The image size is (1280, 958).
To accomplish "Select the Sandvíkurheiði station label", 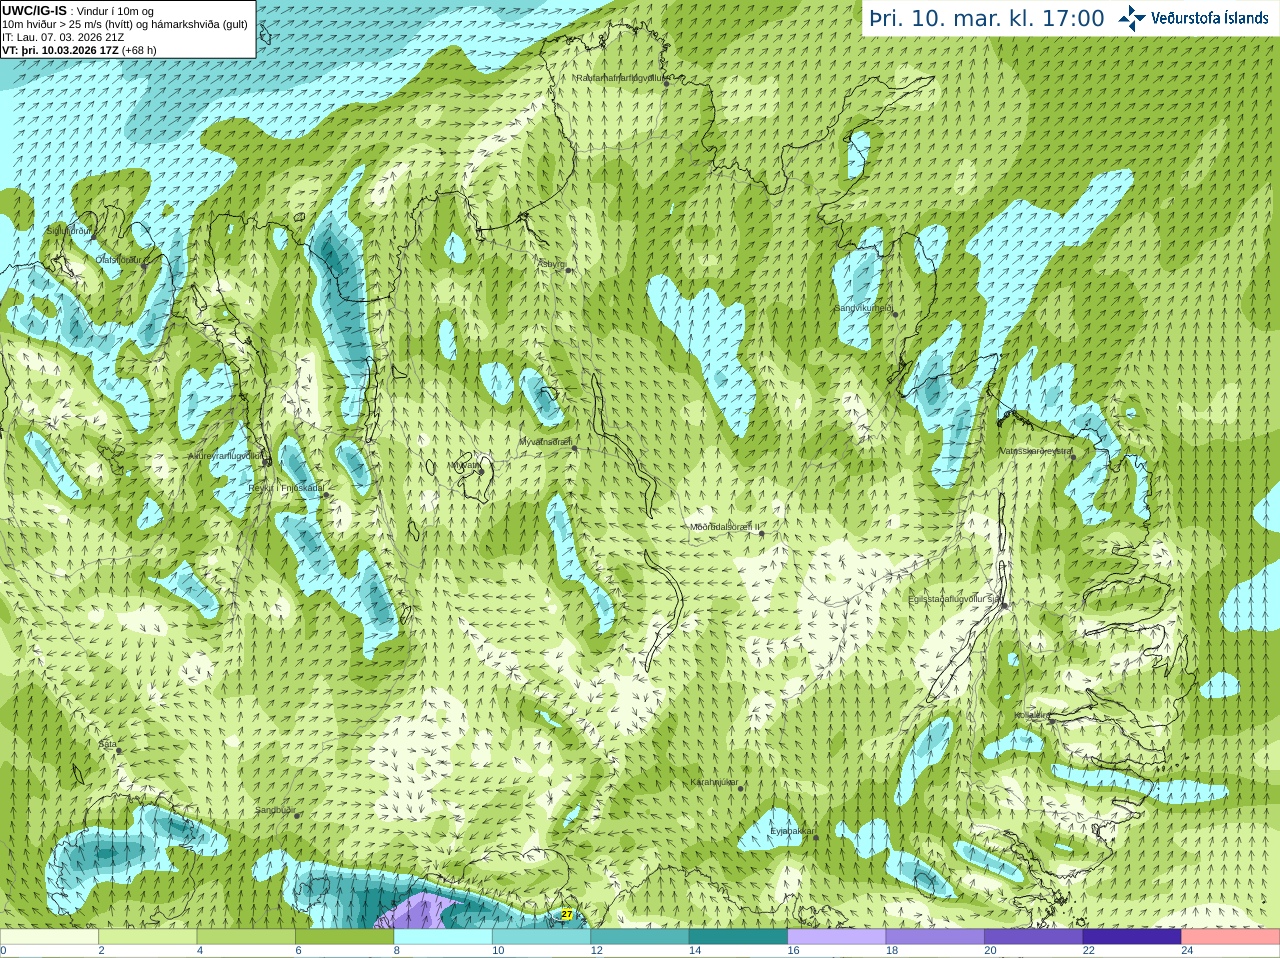I will 864,308.
